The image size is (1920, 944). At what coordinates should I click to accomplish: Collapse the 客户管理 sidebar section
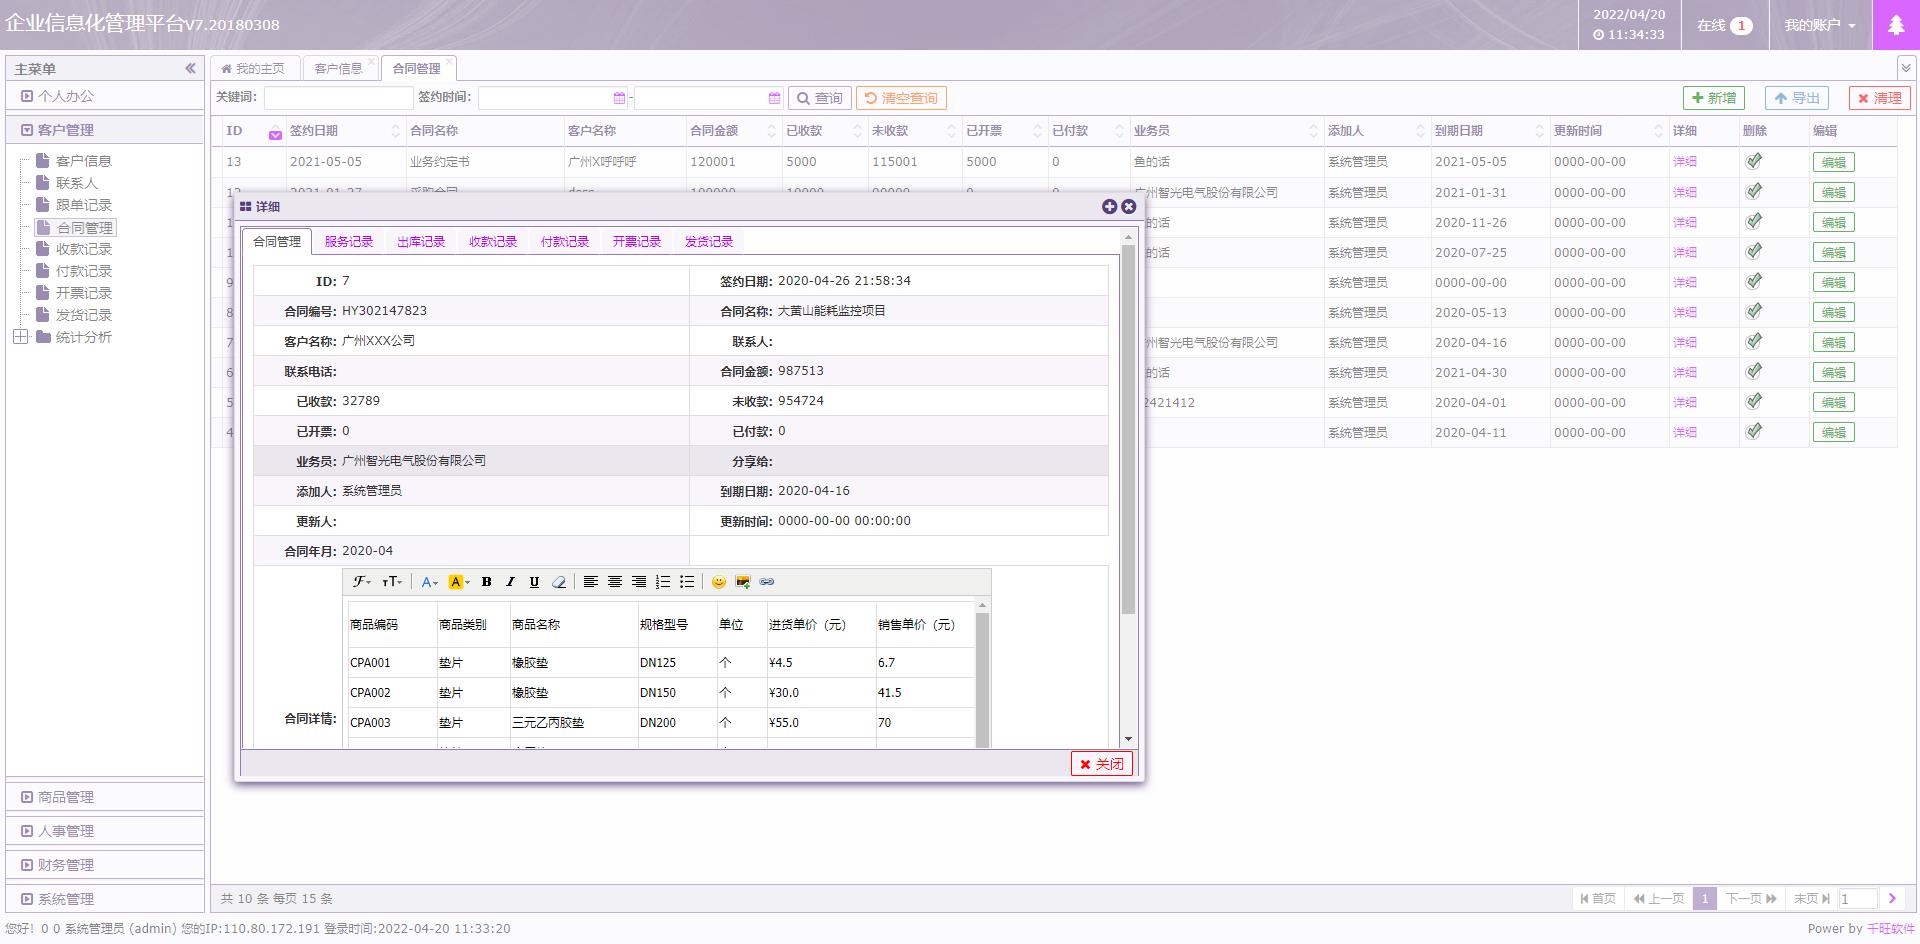(27, 130)
